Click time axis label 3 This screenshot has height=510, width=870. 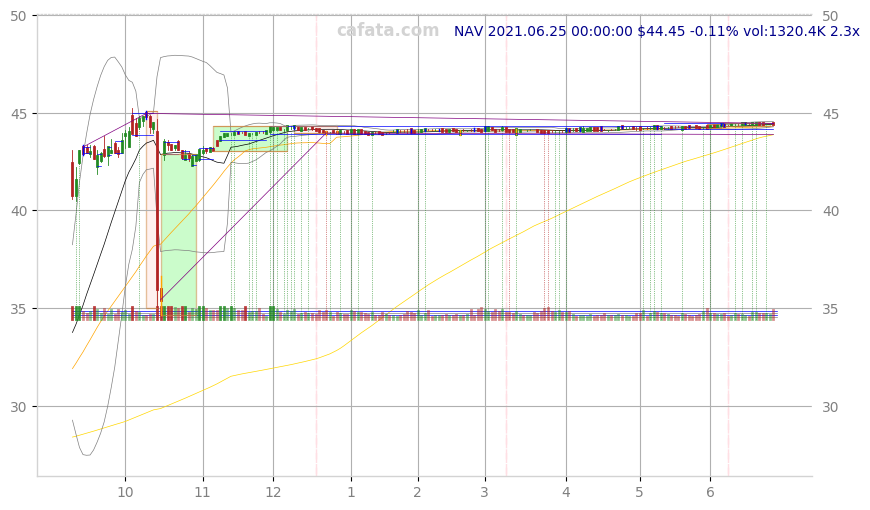click(x=485, y=492)
